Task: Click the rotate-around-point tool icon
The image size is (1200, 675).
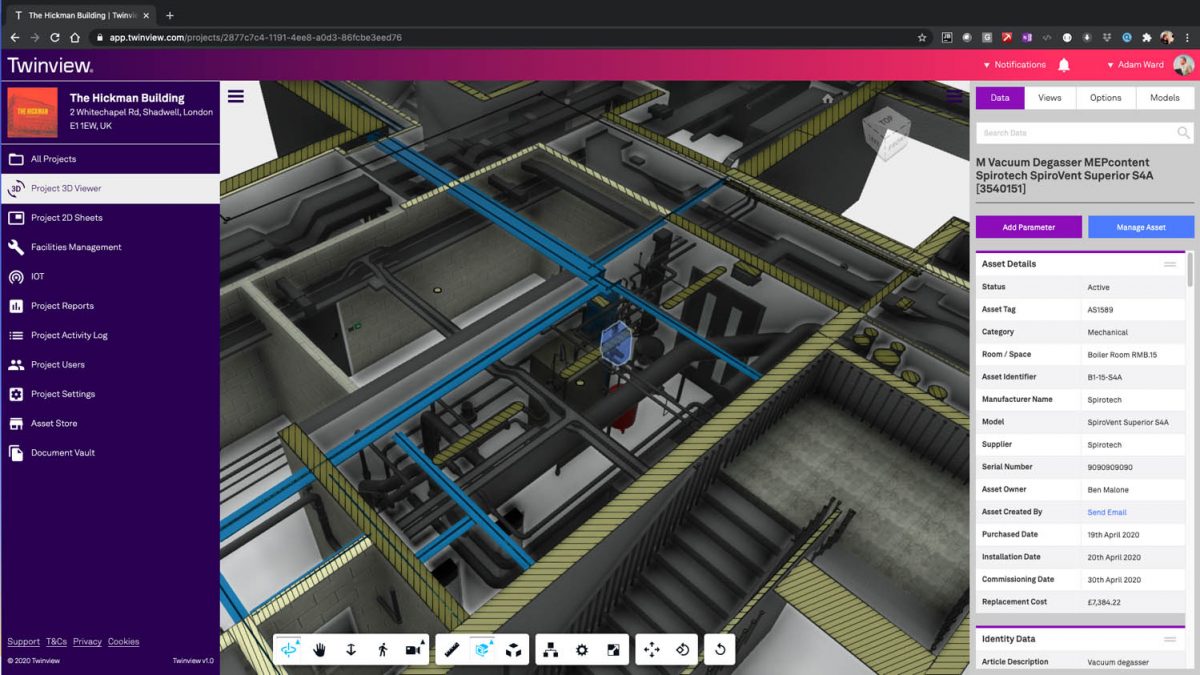Action: click(683, 650)
